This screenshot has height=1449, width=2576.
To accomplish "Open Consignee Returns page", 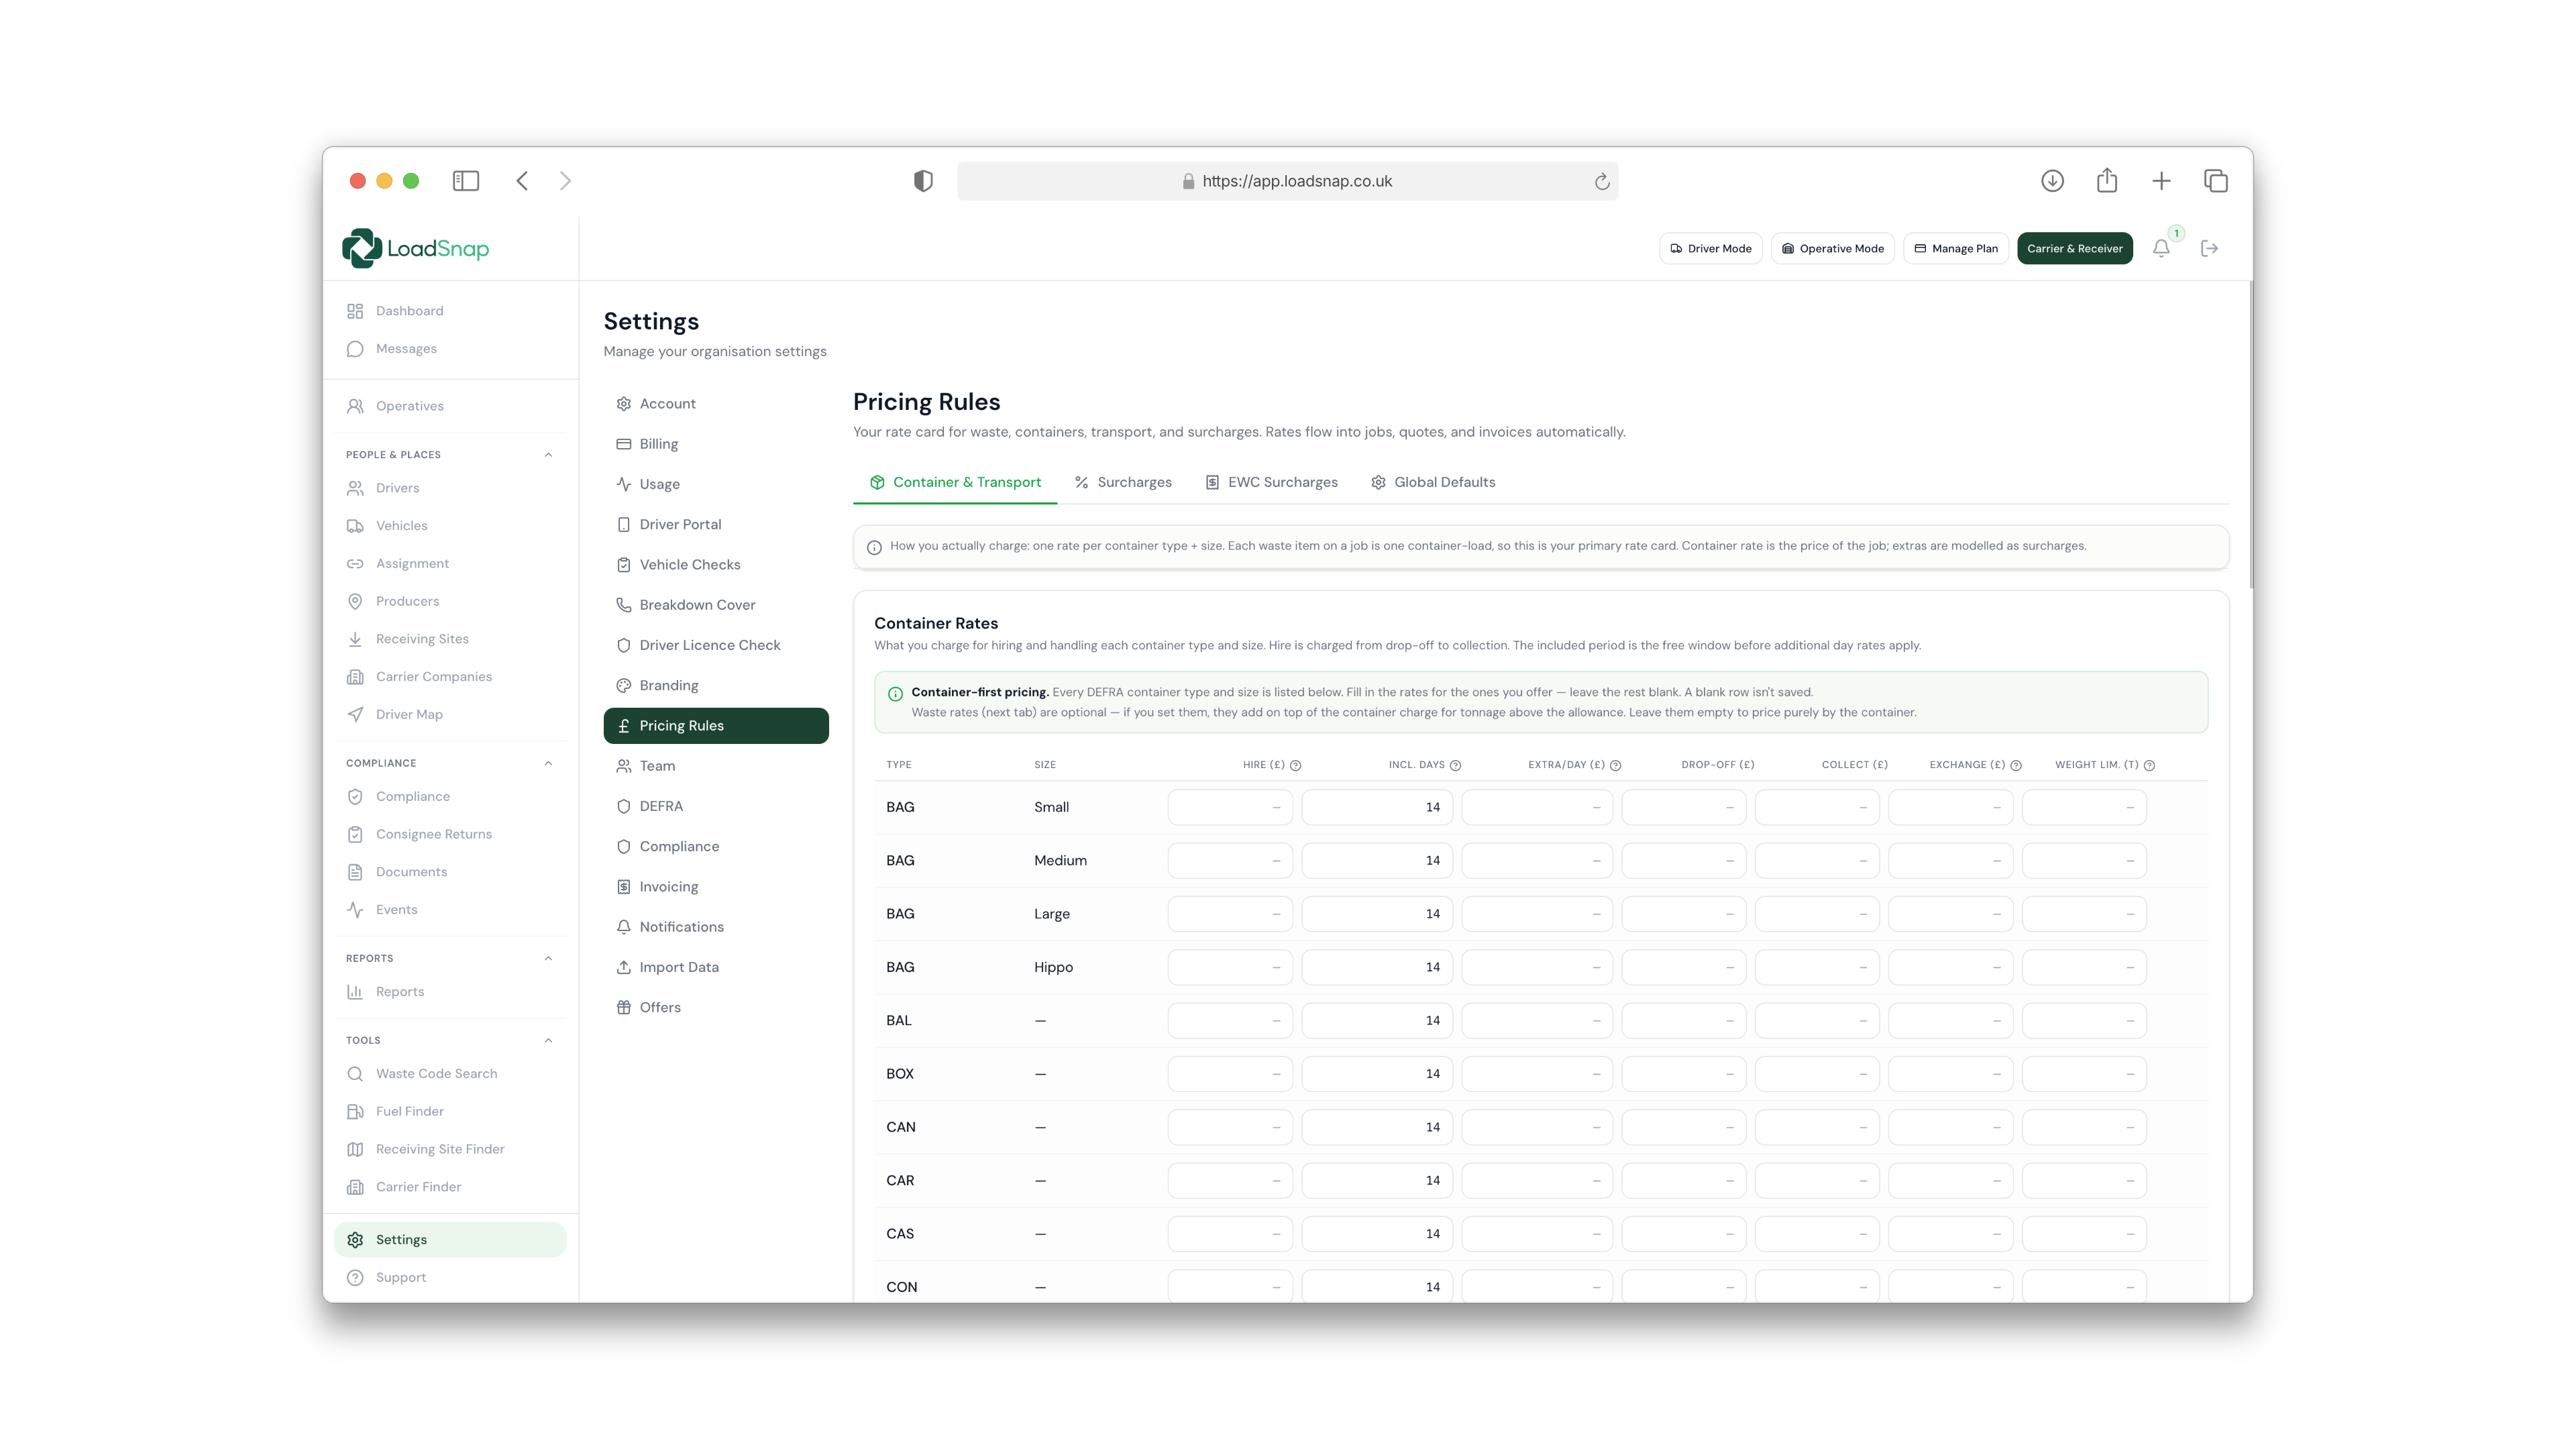I will point(450,834).
